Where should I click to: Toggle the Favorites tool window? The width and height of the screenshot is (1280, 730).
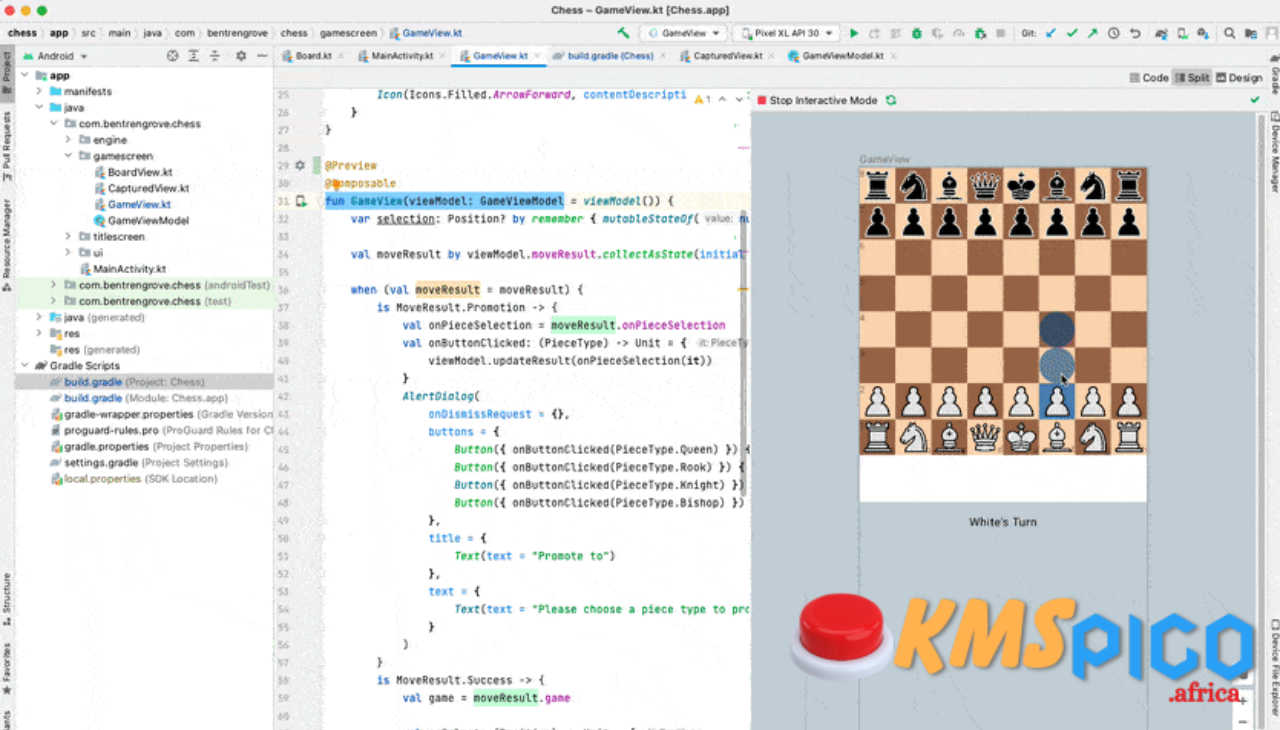click(6, 668)
